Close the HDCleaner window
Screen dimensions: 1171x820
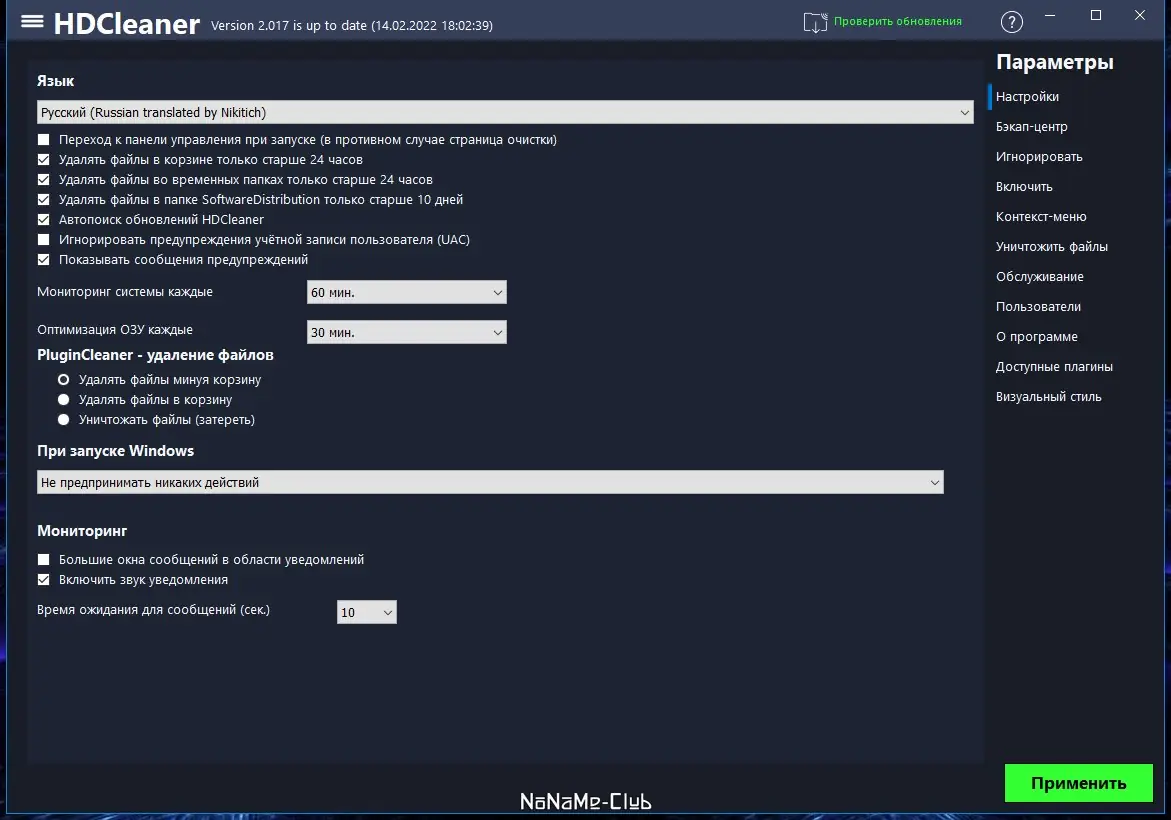click(1140, 16)
